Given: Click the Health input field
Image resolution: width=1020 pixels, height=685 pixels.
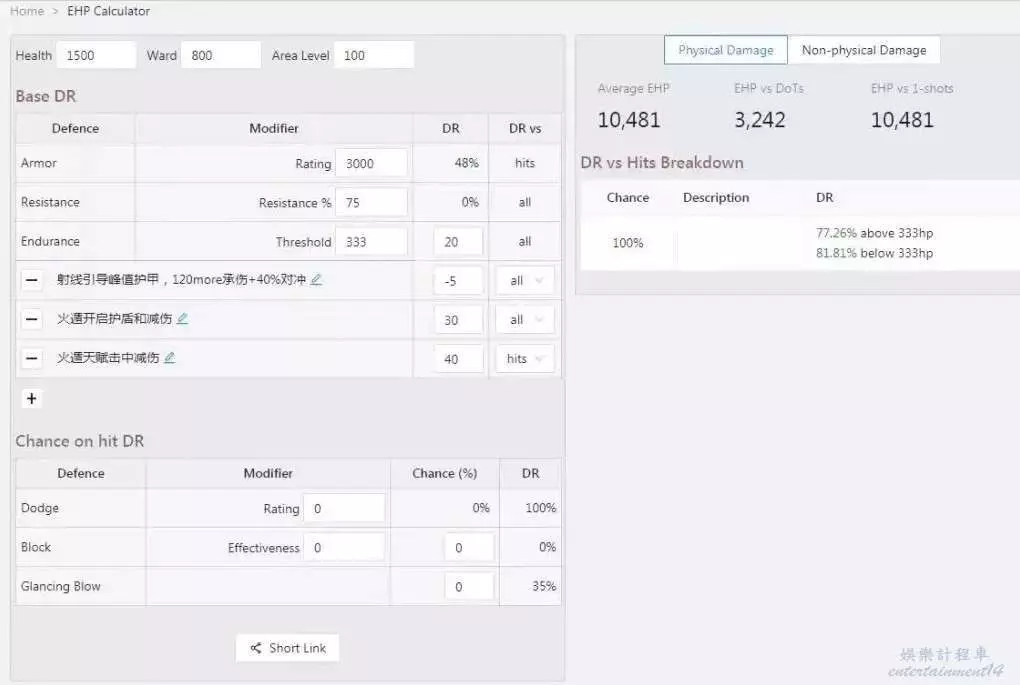Looking at the screenshot, I should pyautogui.click(x=96, y=55).
